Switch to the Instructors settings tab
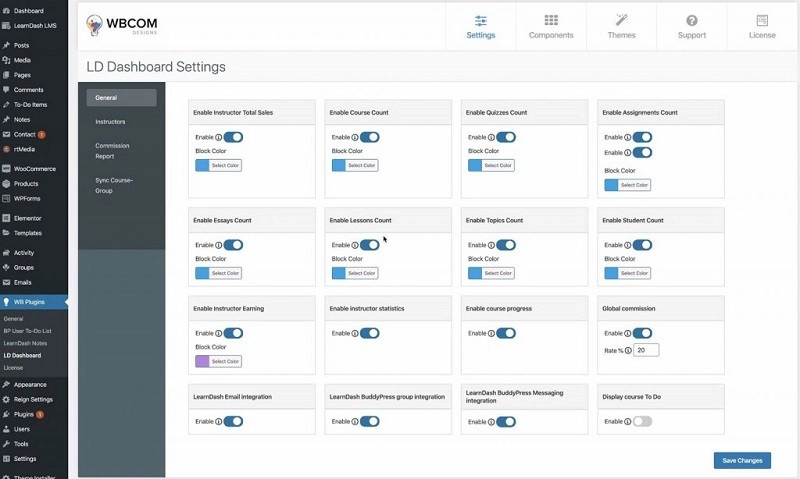800x479 pixels. [x=110, y=122]
